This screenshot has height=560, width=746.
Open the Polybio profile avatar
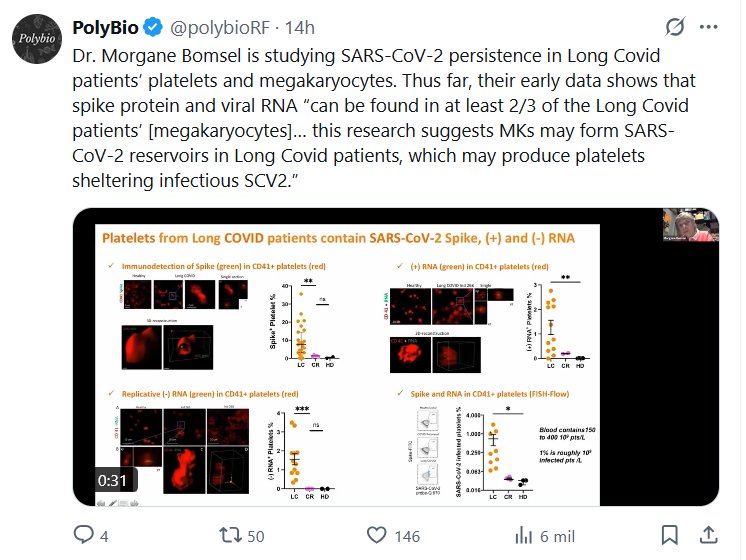(x=36, y=39)
